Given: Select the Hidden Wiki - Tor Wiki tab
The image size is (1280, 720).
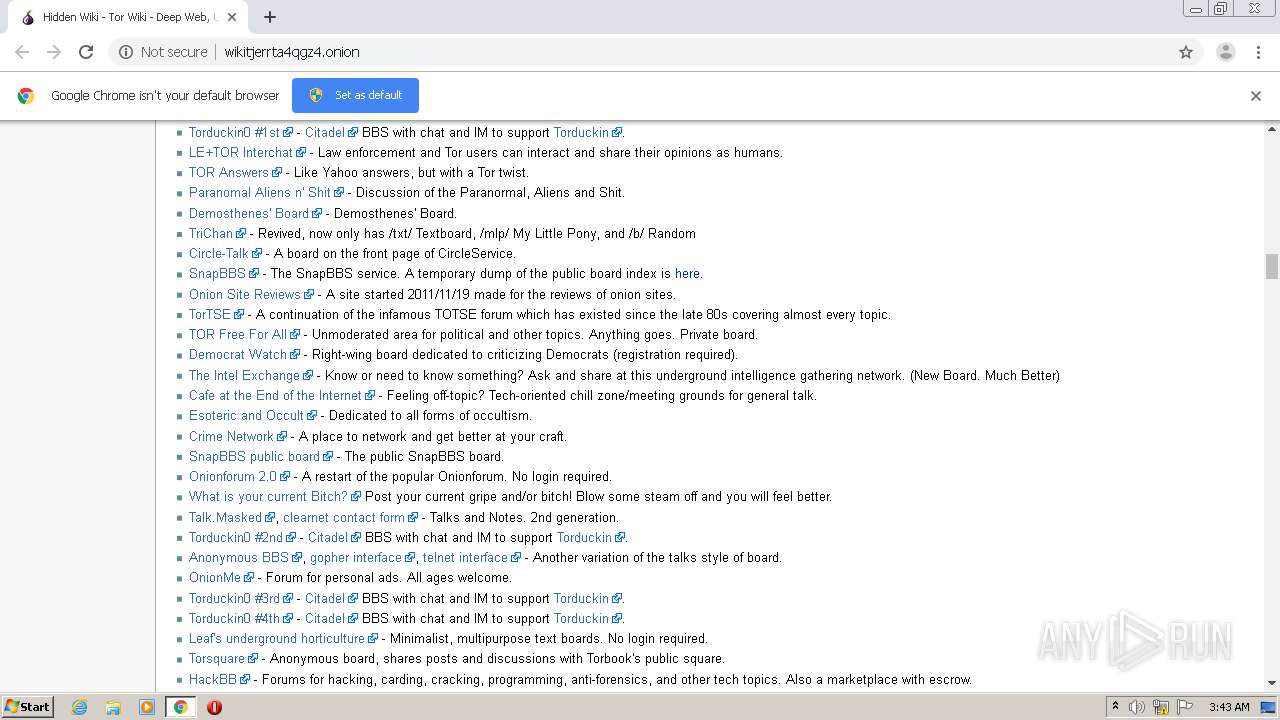Looking at the screenshot, I should pos(127,17).
